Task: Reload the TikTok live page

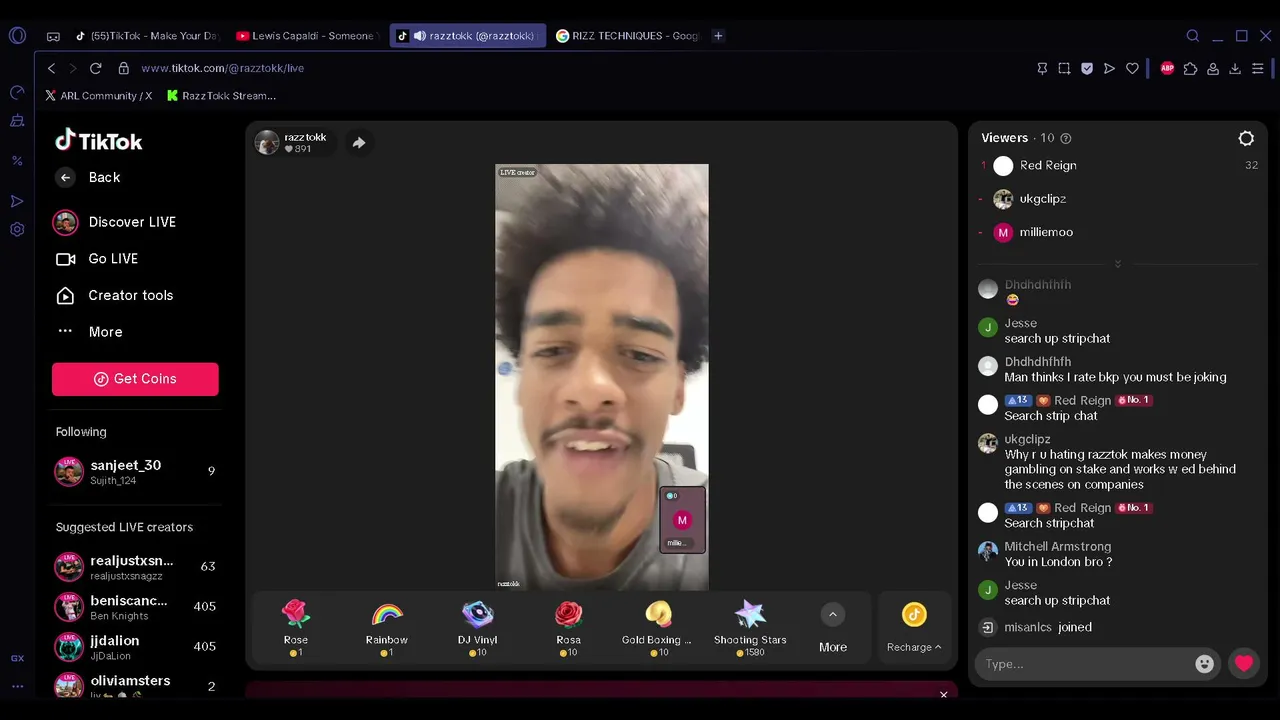Action: tap(96, 68)
